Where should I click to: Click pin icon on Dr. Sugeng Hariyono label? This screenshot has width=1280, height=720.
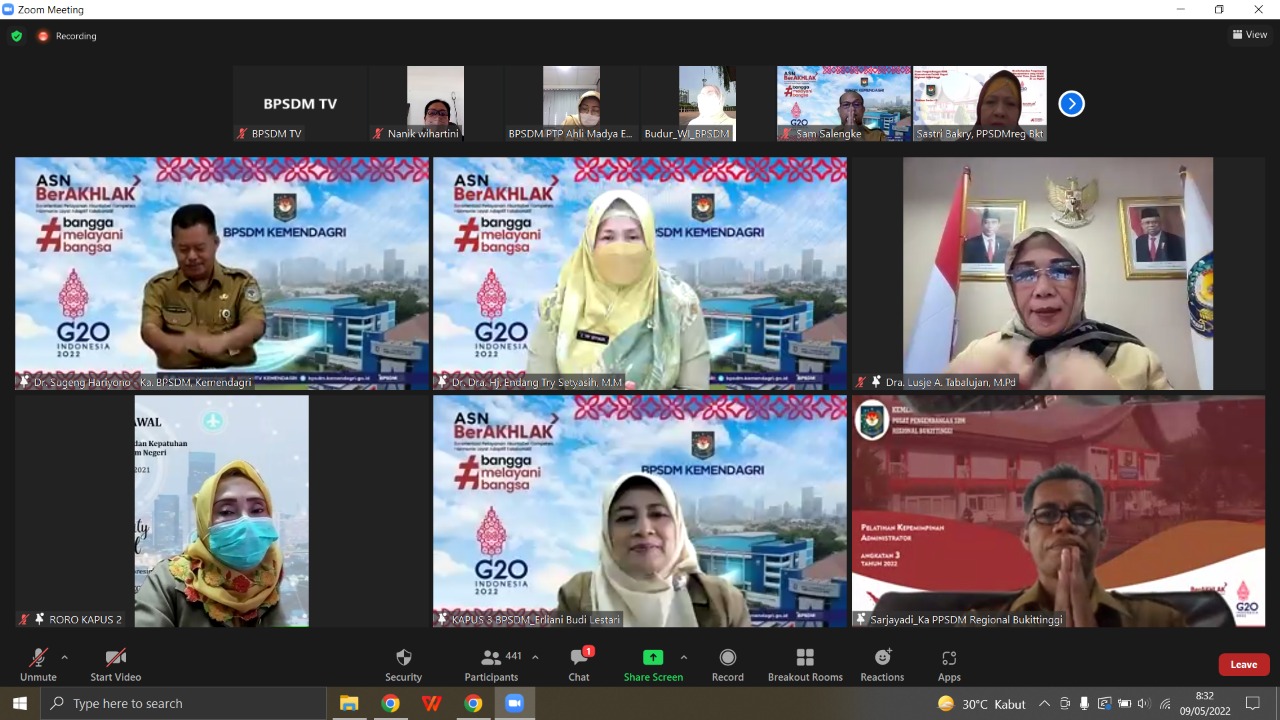(24, 382)
